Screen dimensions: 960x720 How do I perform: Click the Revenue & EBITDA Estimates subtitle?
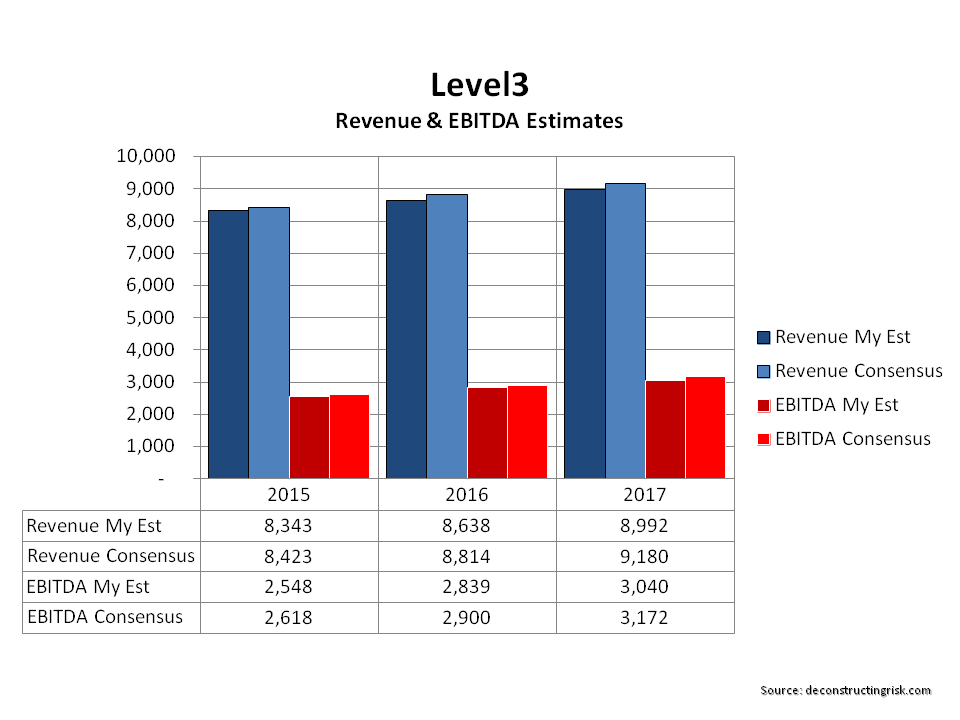[x=479, y=121]
